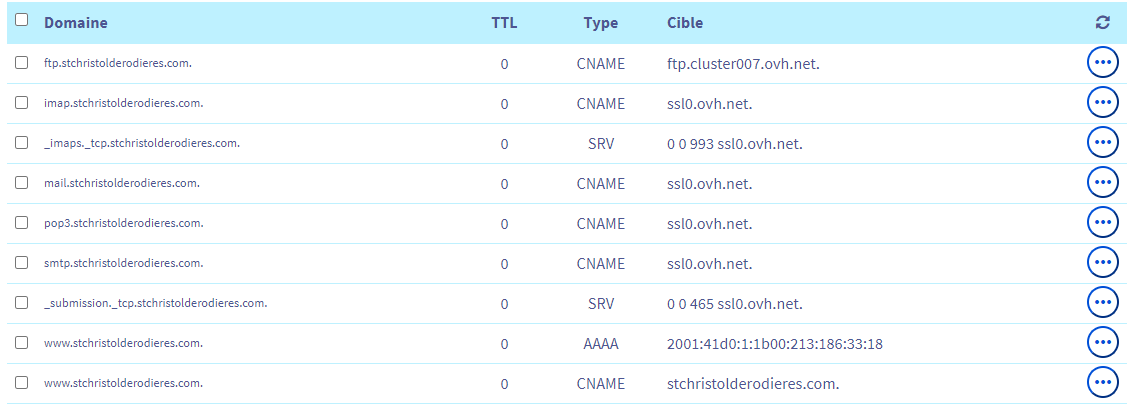Screen dimensions: 1140x408
Task: Click the TTL column header
Action: click(x=504, y=22)
